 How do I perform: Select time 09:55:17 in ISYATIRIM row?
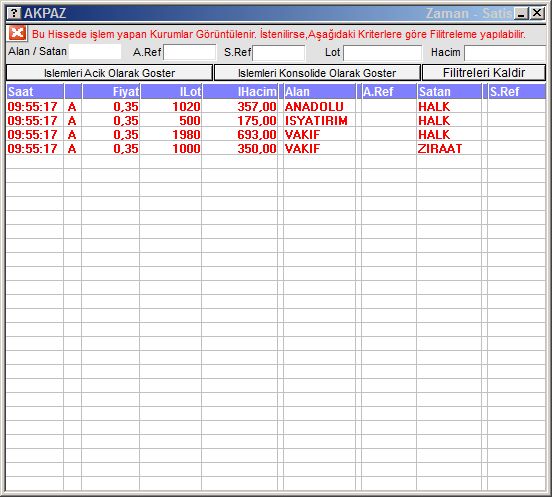35,120
